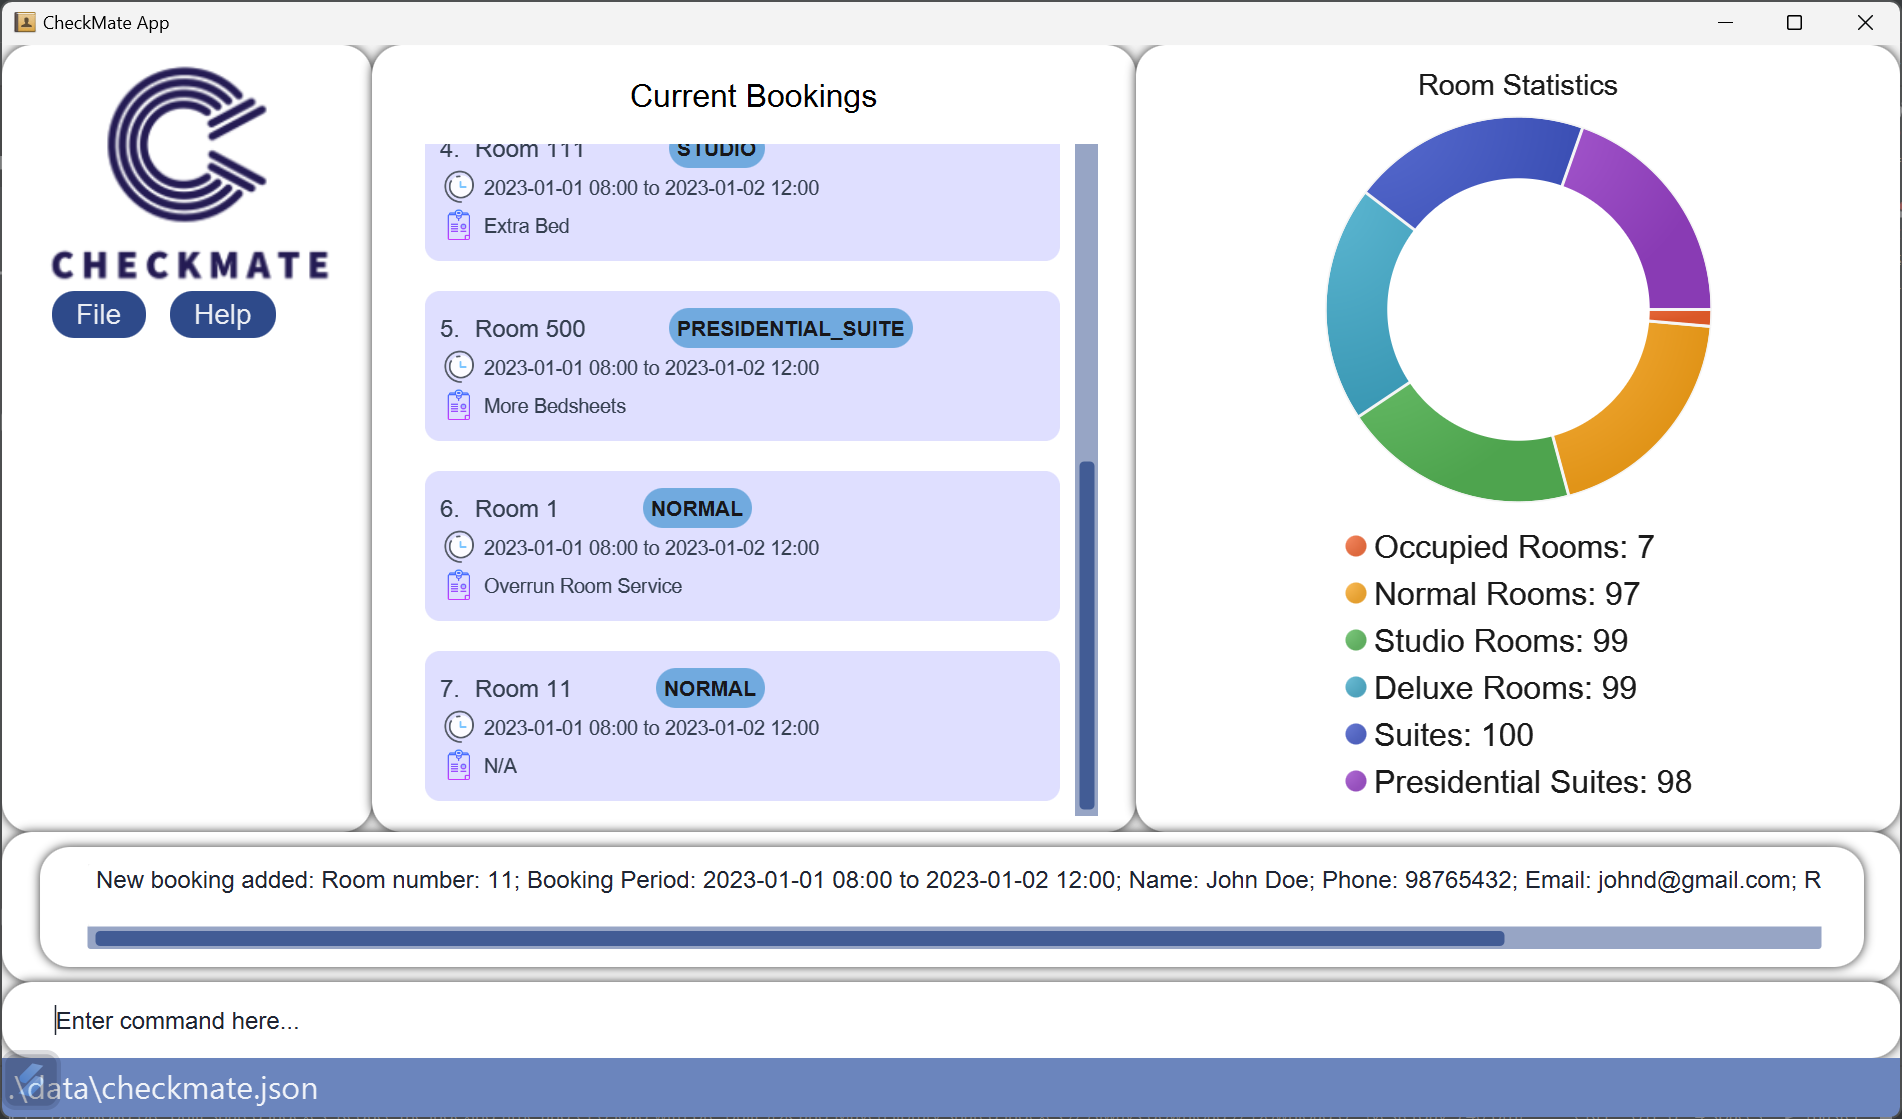Viewport: 1902px width, 1119px height.
Task: Click the orange Occupied Rooms legend dot
Action: pyautogui.click(x=1356, y=546)
